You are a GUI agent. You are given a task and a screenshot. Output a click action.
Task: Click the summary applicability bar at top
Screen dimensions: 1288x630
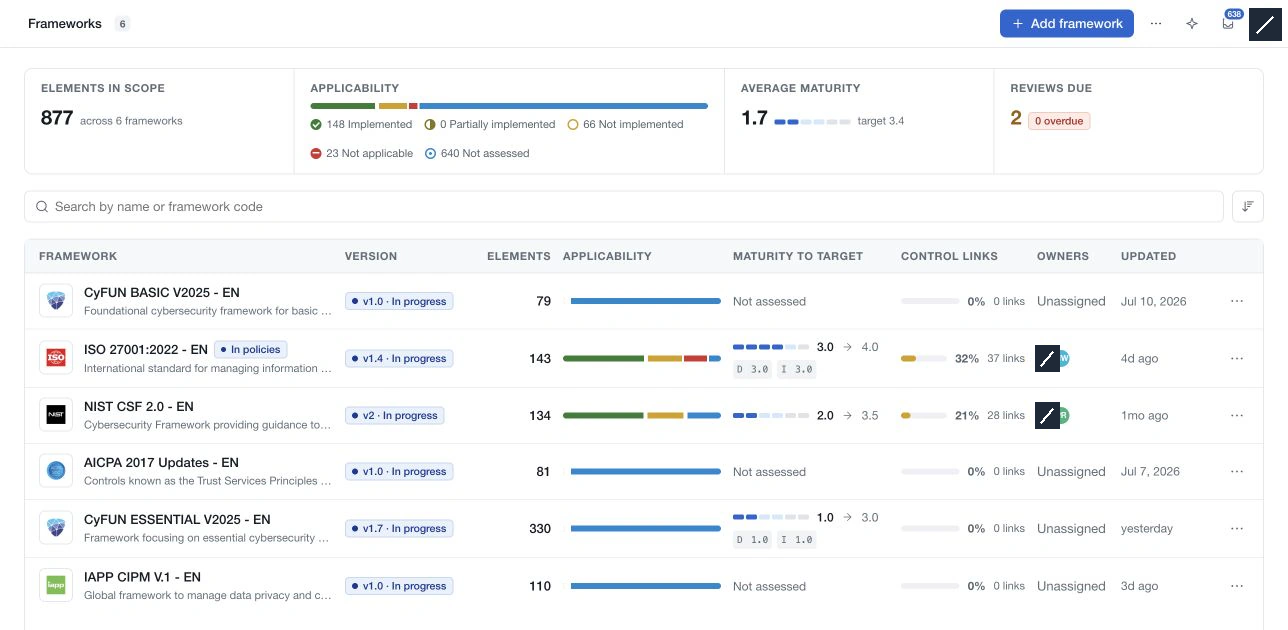pyautogui.click(x=509, y=106)
